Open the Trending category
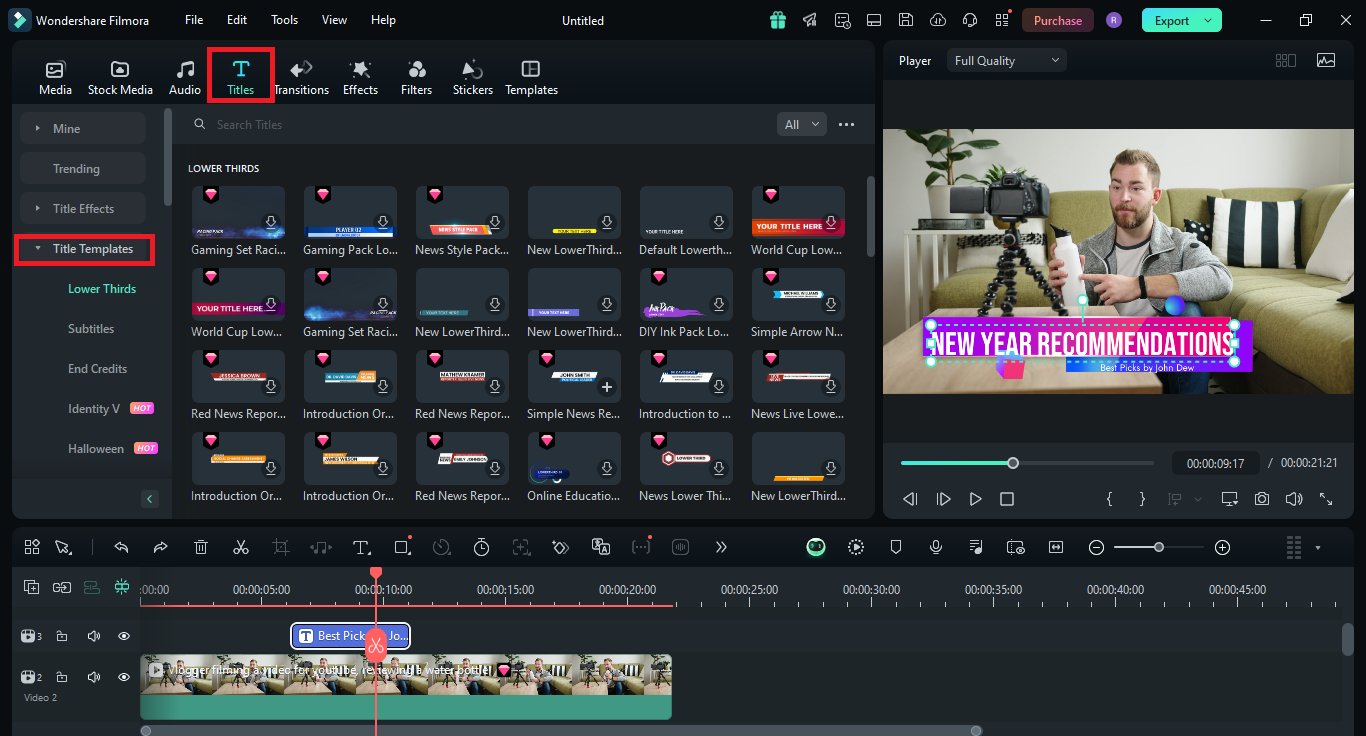This screenshot has width=1366, height=736. (83, 168)
